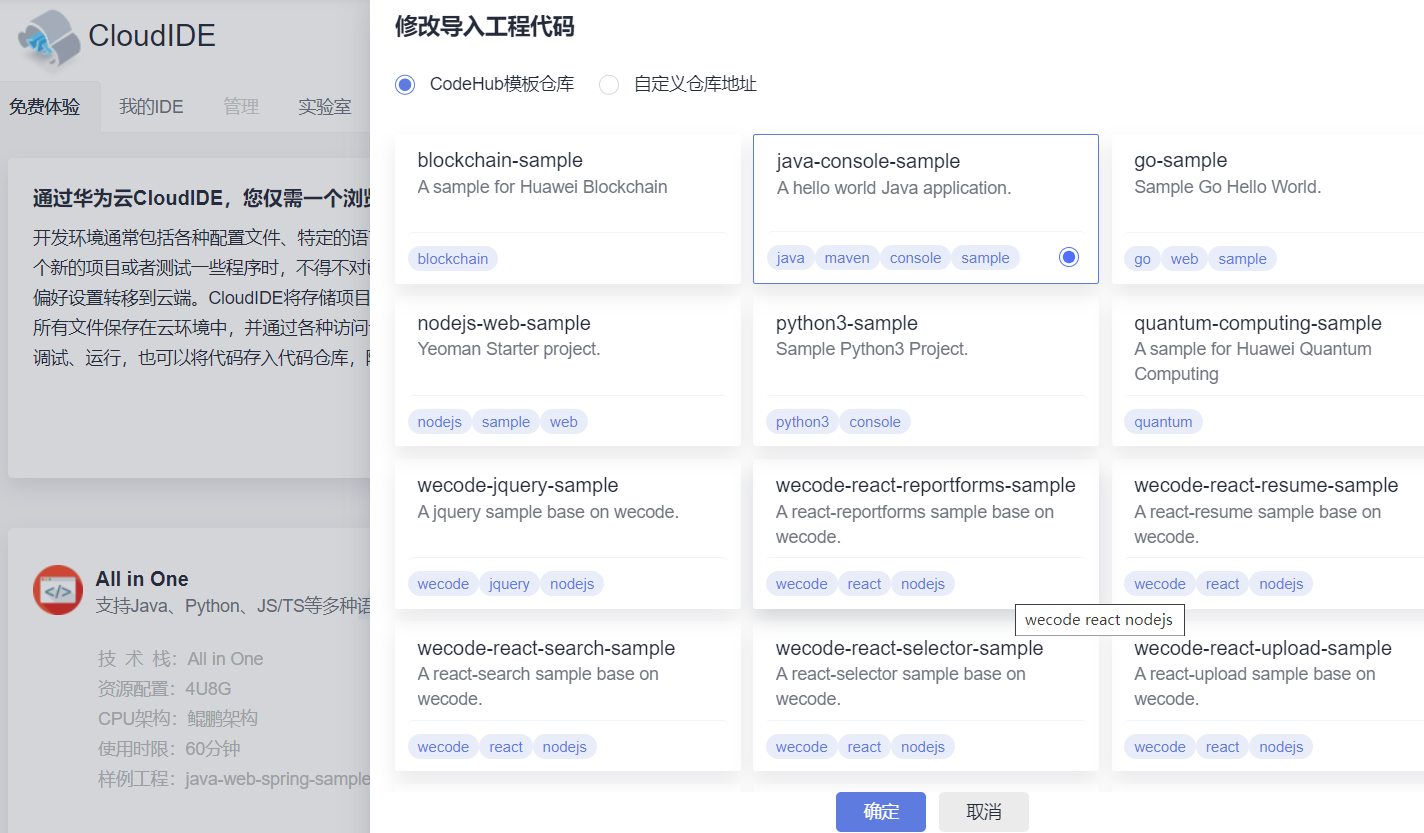Pick the nodejs-web-sample template card
Image resolution: width=1424 pixels, height=833 pixels.
(568, 372)
